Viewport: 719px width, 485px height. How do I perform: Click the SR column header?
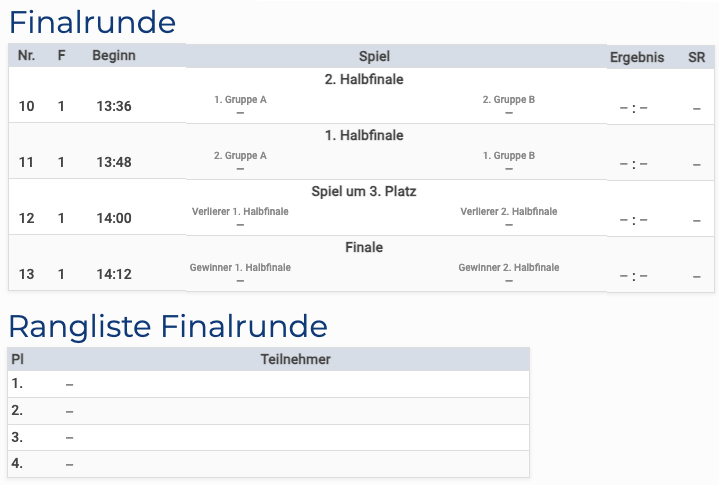coord(696,57)
